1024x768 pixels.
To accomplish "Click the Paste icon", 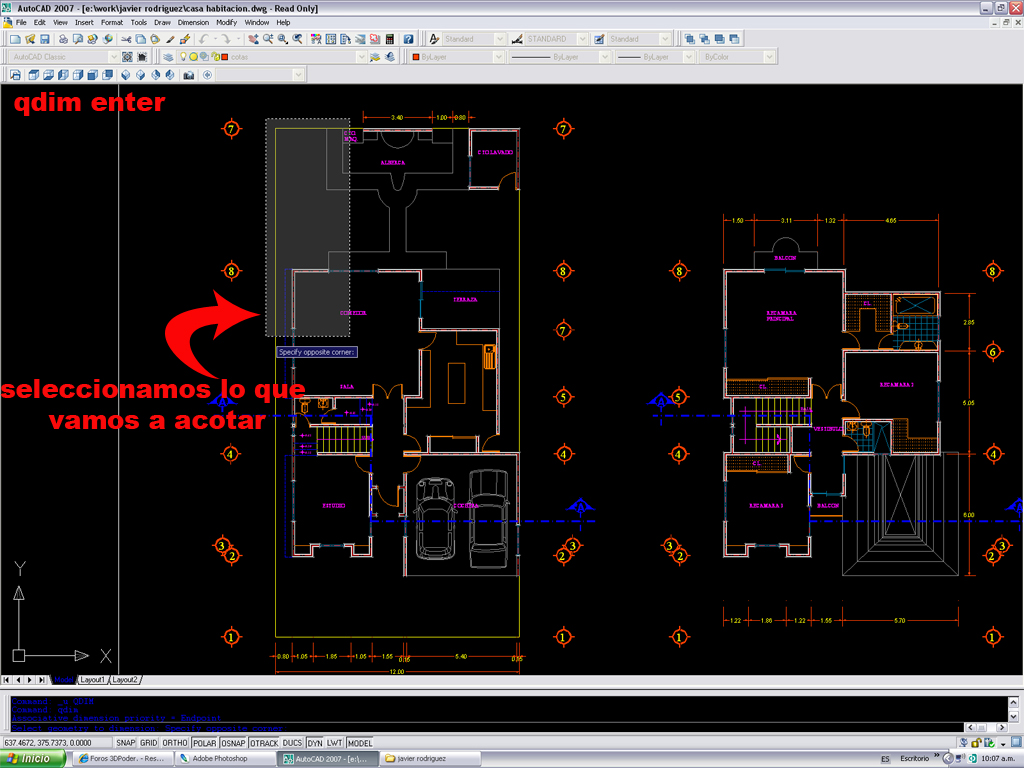I will [x=155, y=39].
